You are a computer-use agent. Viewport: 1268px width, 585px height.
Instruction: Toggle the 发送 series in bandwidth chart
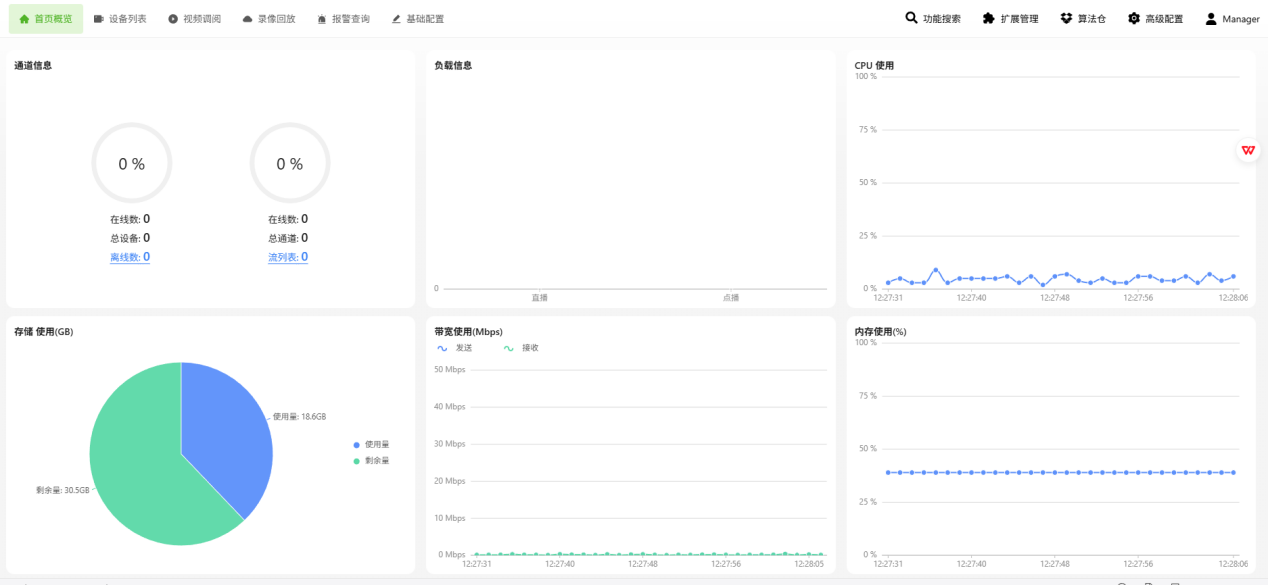pos(453,347)
